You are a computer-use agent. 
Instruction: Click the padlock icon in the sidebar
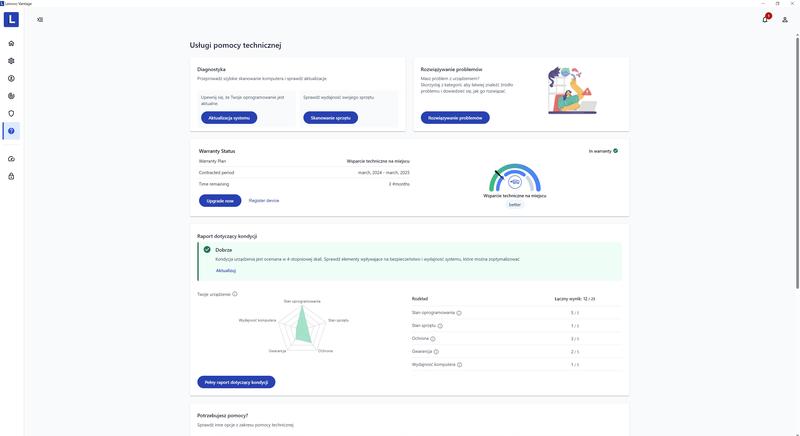(x=11, y=177)
